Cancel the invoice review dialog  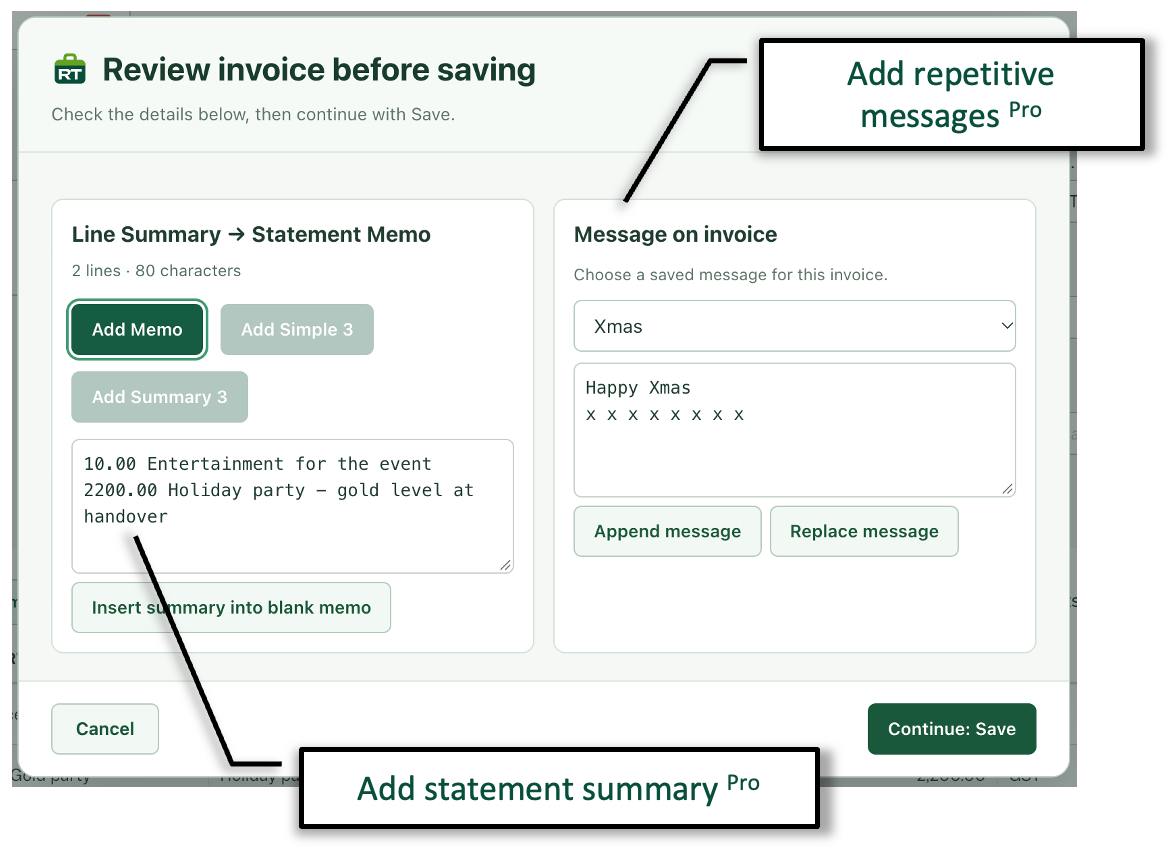point(105,729)
